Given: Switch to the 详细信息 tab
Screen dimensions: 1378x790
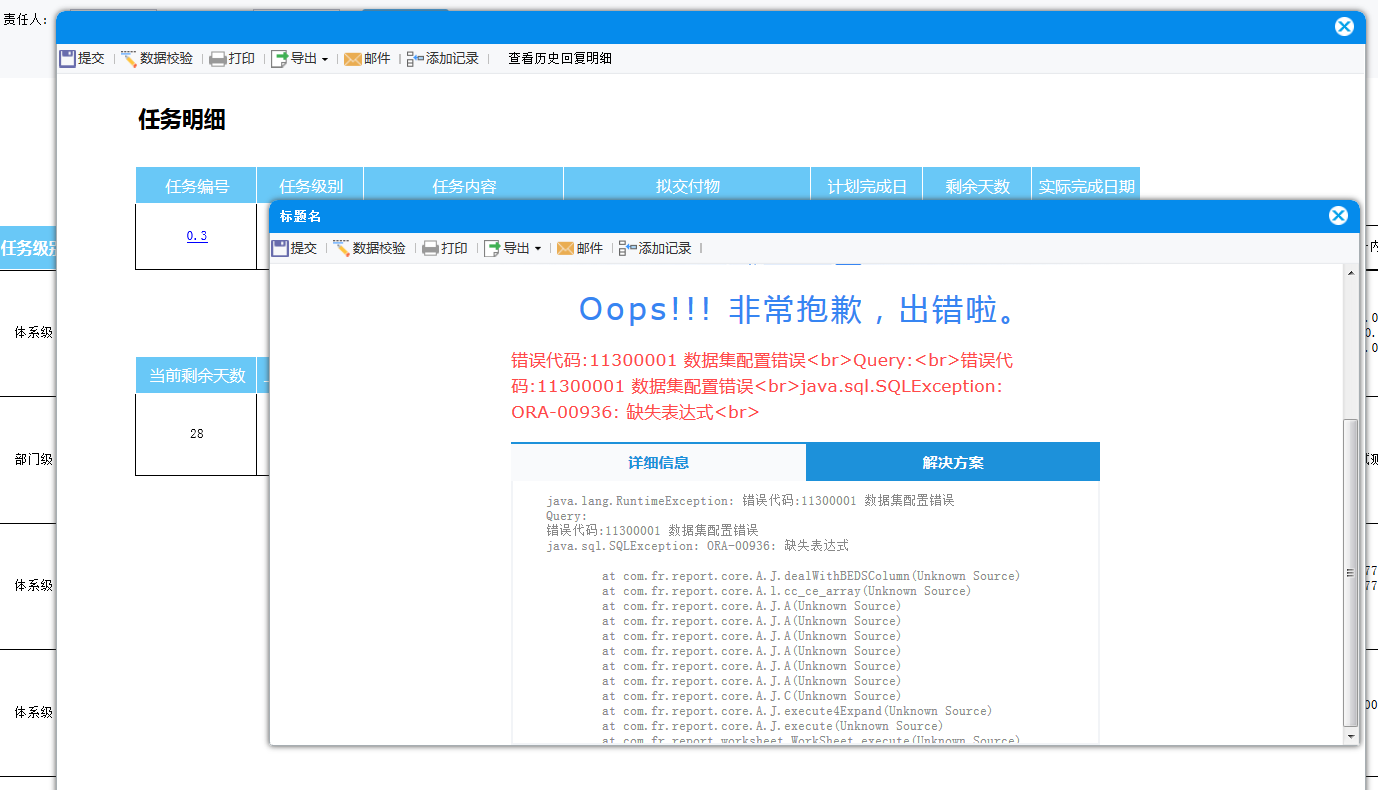Looking at the screenshot, I should (658, 463).
